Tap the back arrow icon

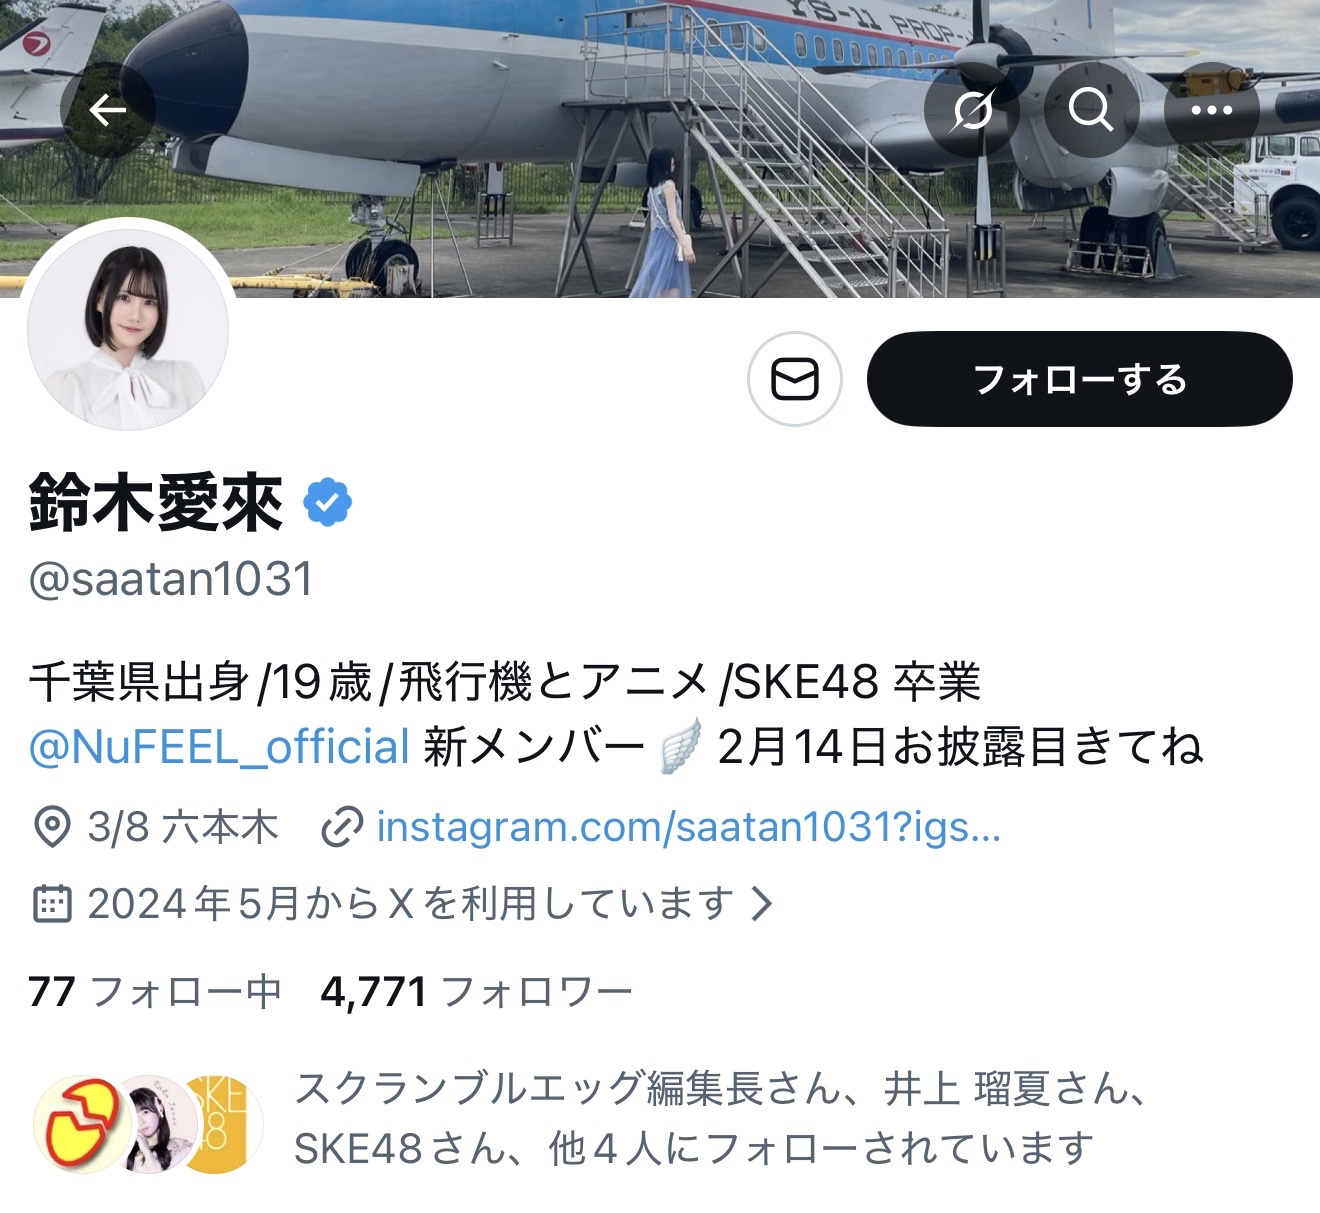pos(108,110)
